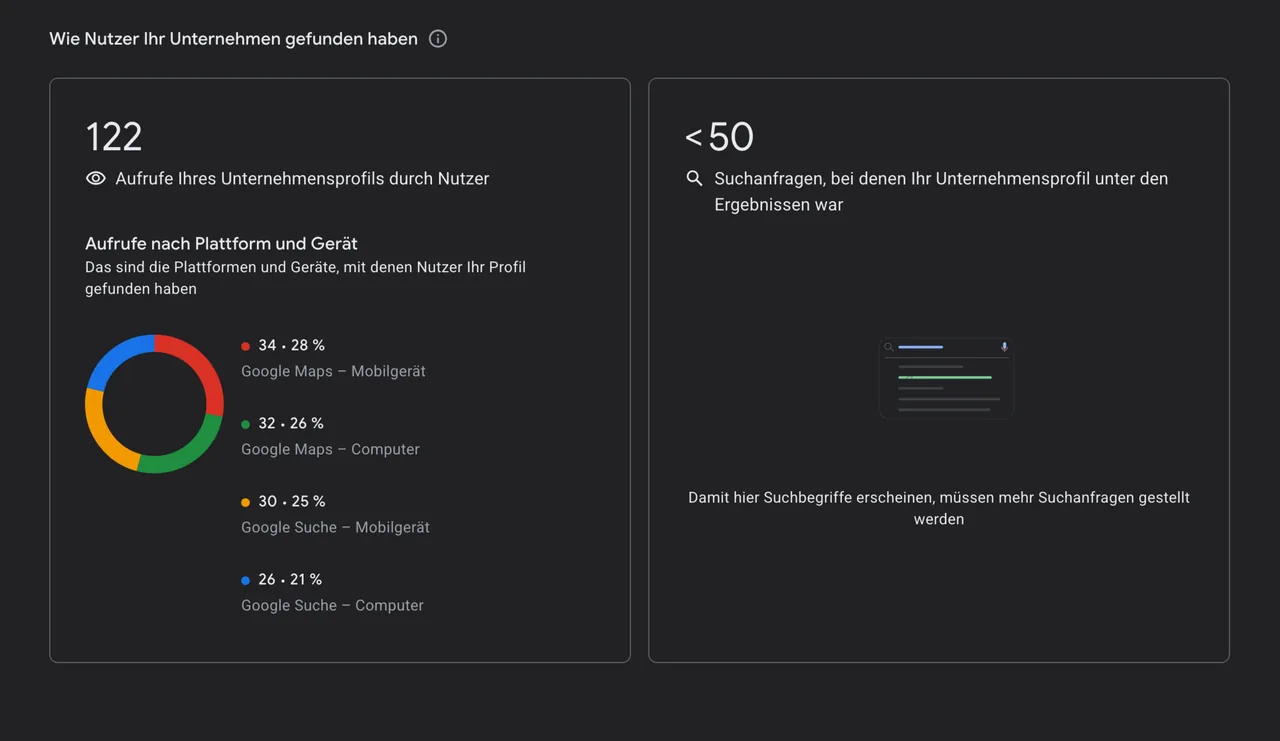Click the yellow segment of the donut chart
Screen dimensions: 1280x741
click(x=102, y=436)
